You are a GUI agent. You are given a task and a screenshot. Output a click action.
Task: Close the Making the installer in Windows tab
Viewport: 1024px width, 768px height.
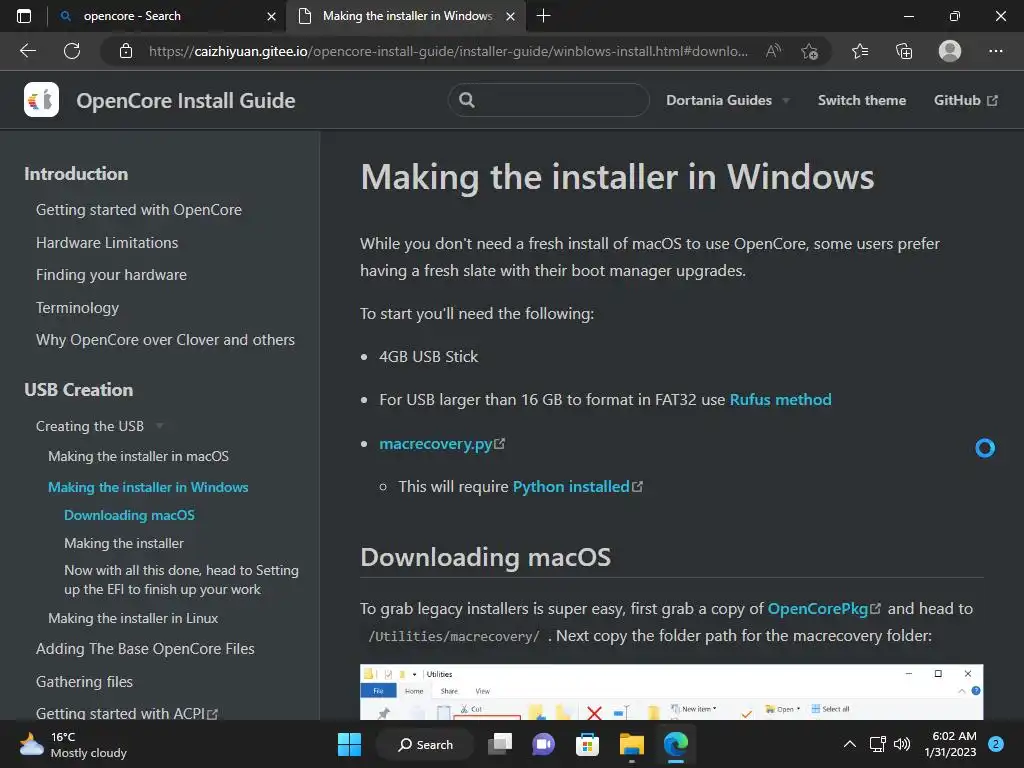tap(511, 16)
